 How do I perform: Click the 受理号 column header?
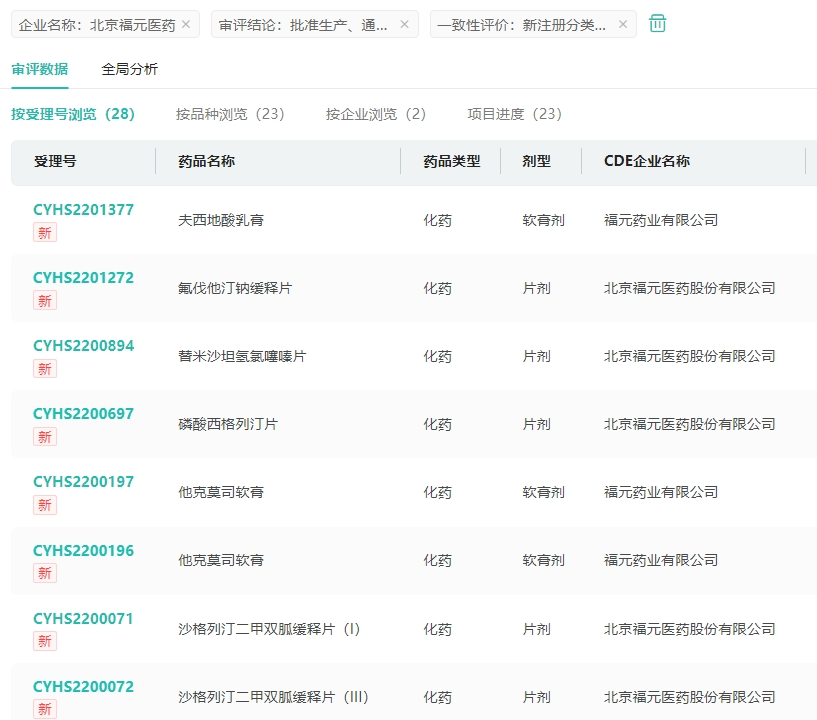55,162
